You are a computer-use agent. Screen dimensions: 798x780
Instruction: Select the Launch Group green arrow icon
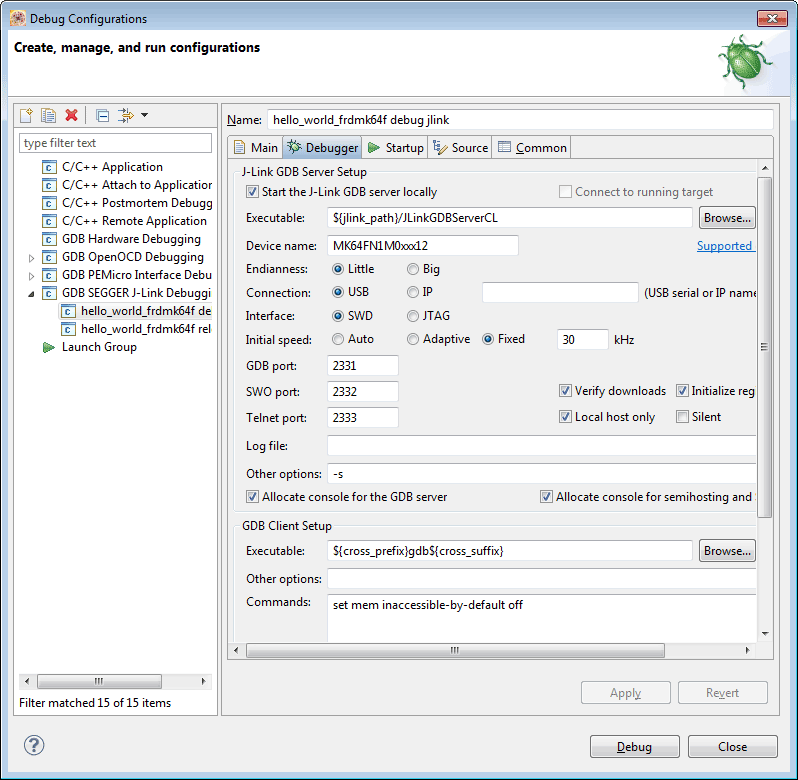point(49,347)
